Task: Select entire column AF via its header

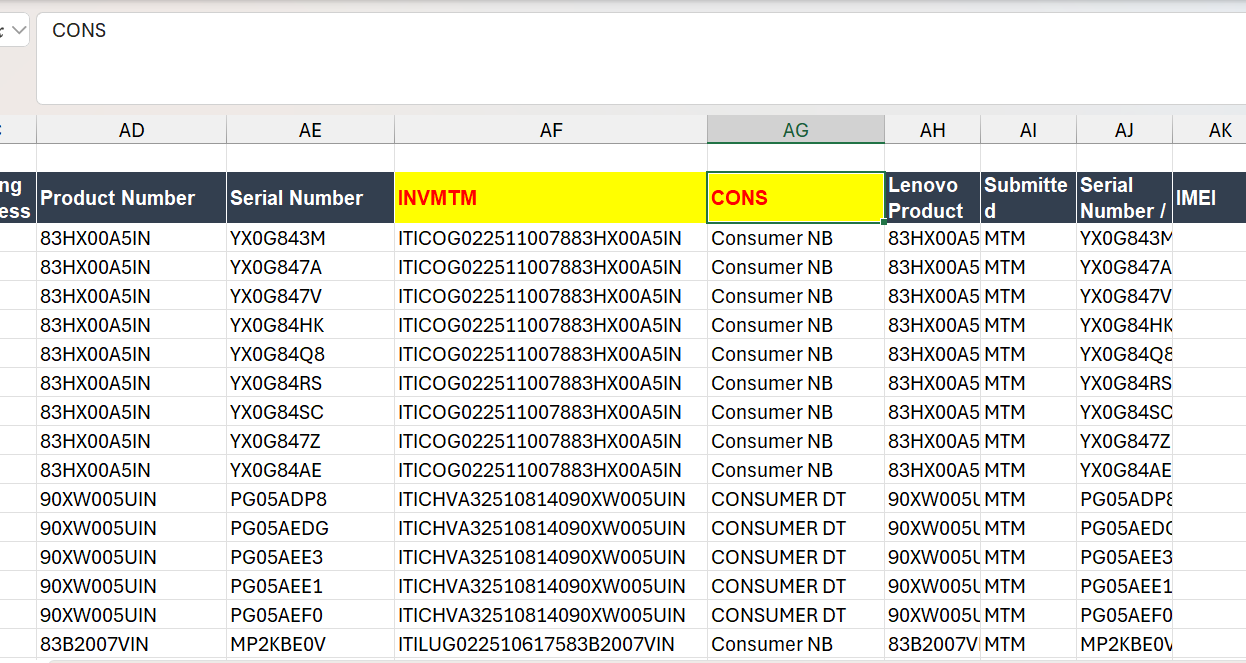Action: click(551, 130)
